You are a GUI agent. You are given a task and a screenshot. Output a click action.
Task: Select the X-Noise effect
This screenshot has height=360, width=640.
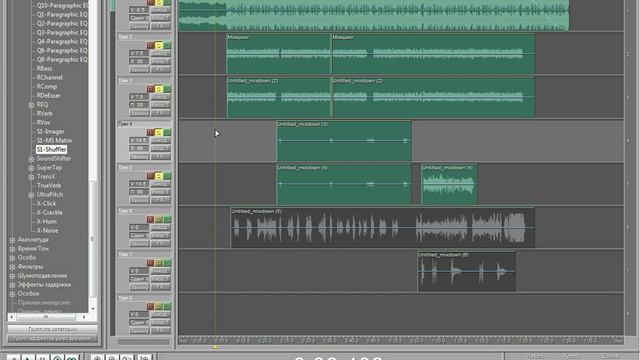coord(48,230)
